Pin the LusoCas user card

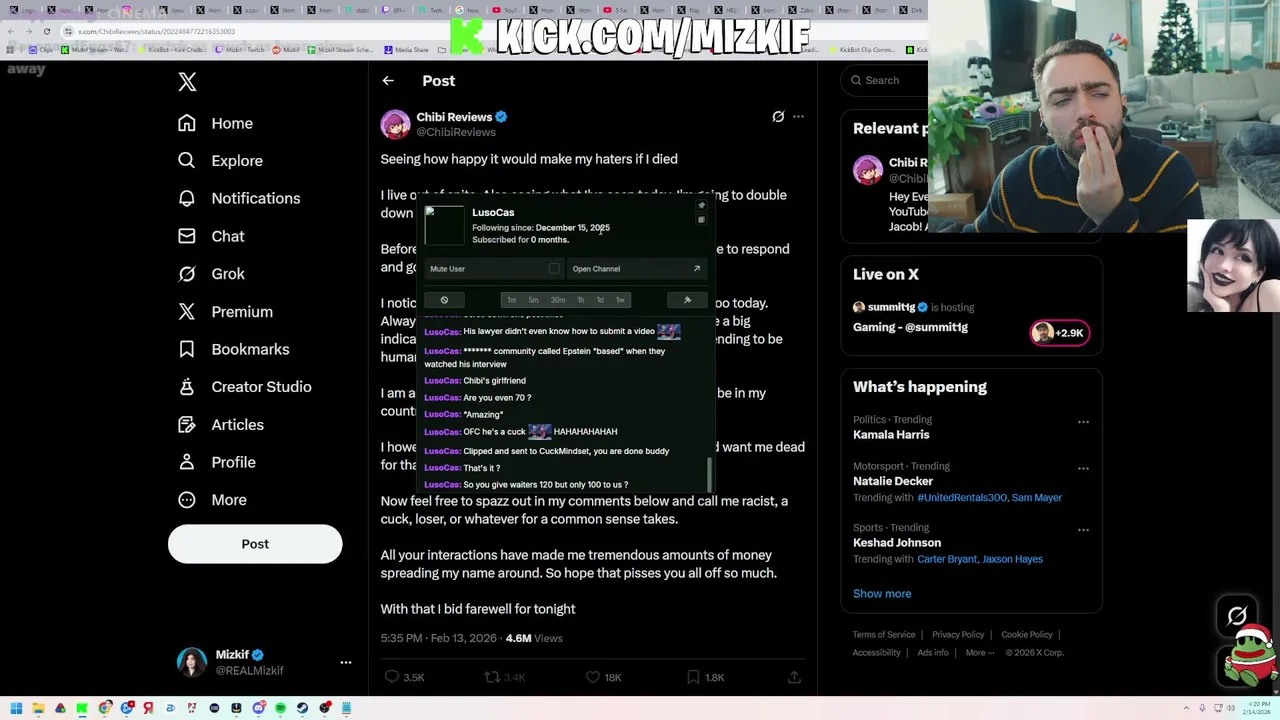(x=701, y=206)
